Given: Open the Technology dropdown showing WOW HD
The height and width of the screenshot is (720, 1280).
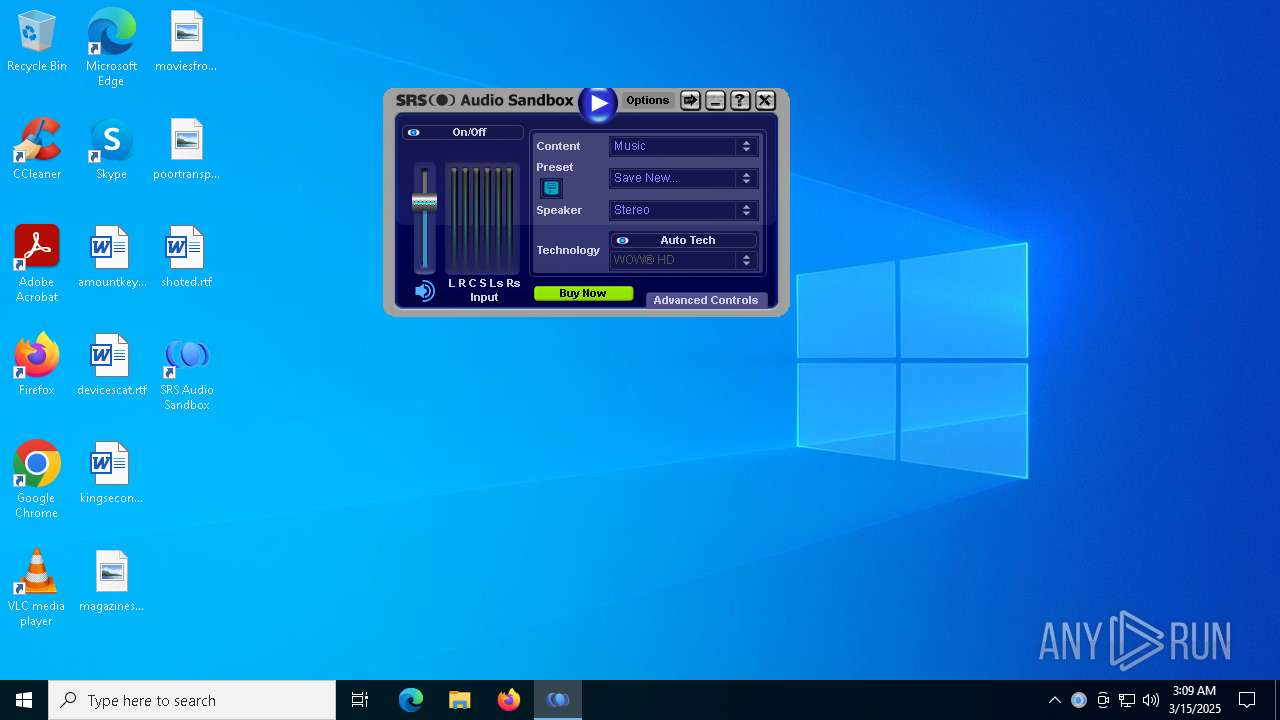Looking at the screenshot, I should coord(683,260).
